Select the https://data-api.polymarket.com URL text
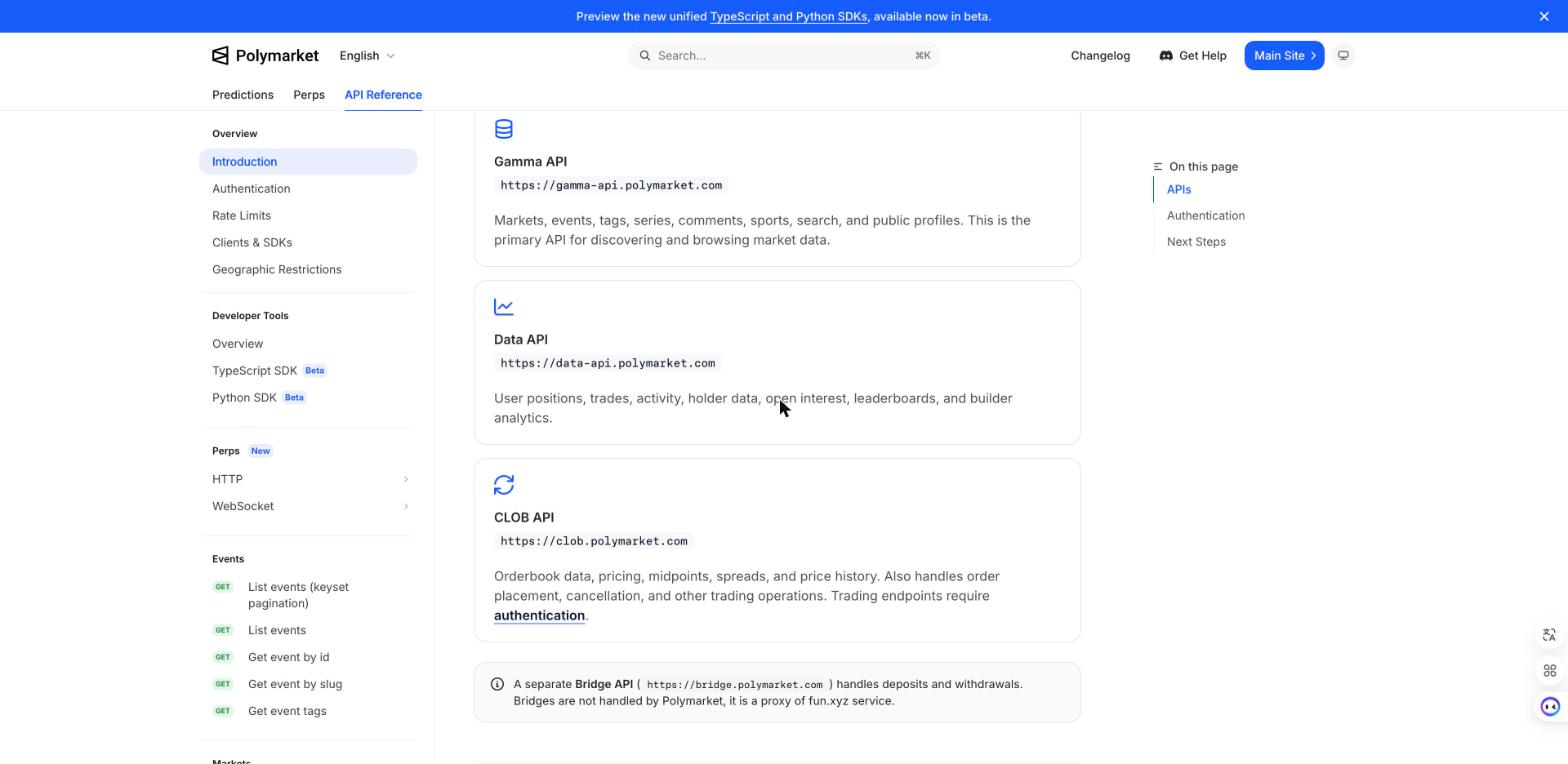The height and width of the screenshot is (764, 1568). coord(608,363)
